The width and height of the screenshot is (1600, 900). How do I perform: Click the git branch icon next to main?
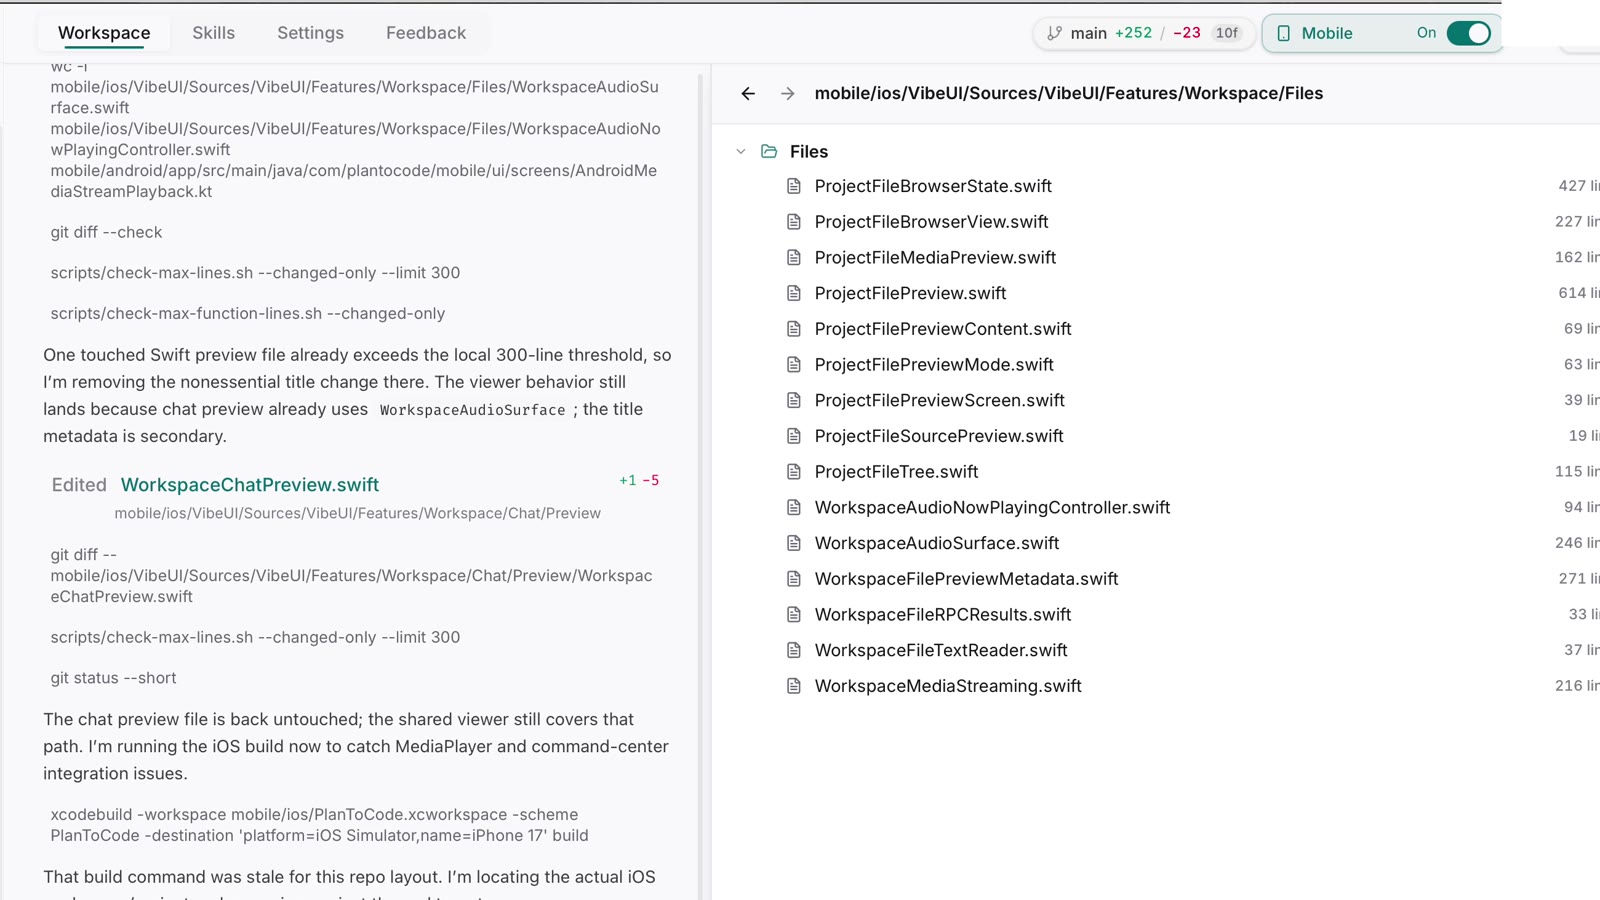pyautogui.click(x=1054, y=33)
